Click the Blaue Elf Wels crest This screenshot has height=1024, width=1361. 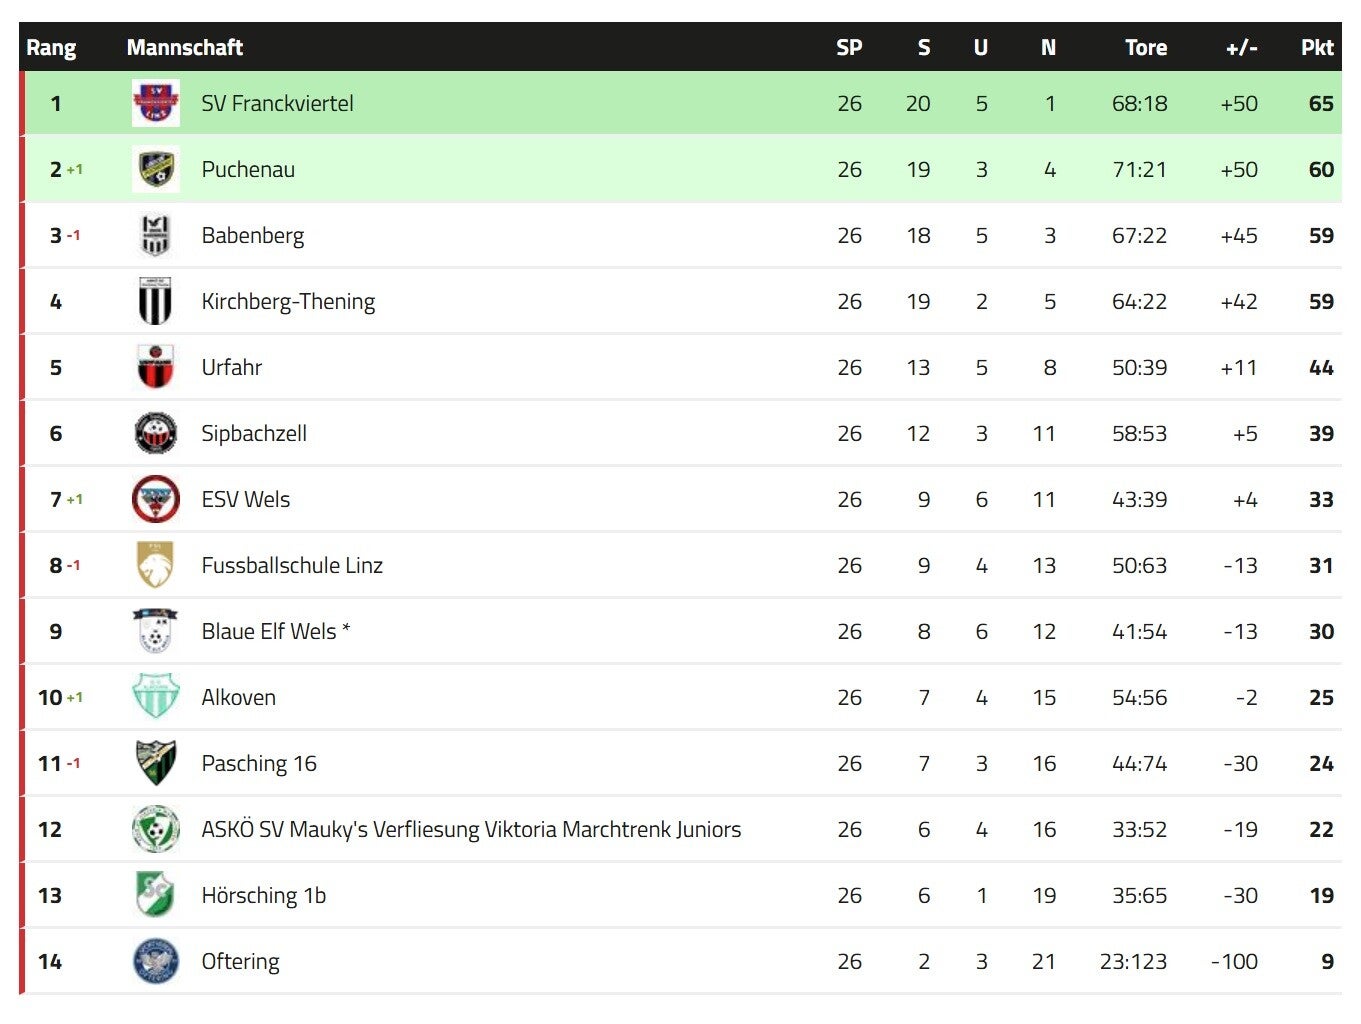point(155,631)
